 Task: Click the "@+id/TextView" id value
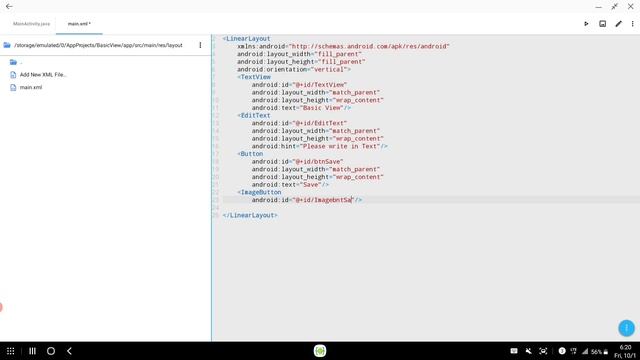click(x=320, y=85)
